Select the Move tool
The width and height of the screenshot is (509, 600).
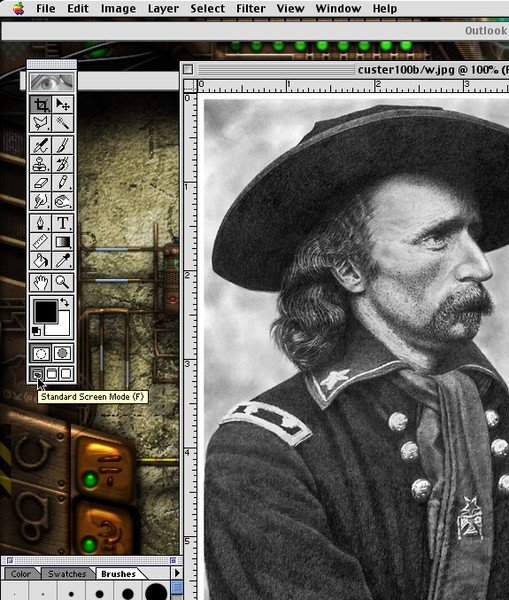point(63,104)
